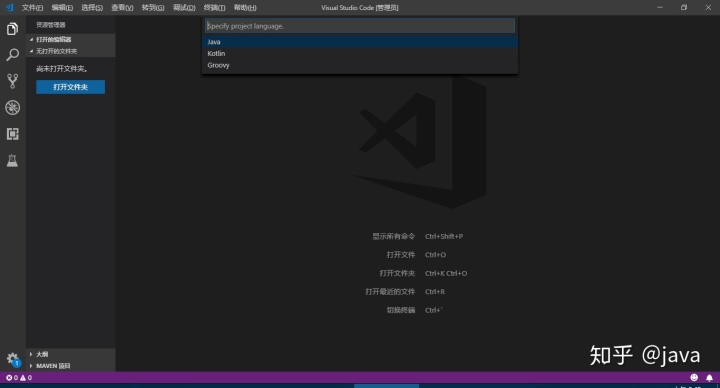Open the 转到(G) menu
Screen dimensions: 720x388
tap(153, 8)
